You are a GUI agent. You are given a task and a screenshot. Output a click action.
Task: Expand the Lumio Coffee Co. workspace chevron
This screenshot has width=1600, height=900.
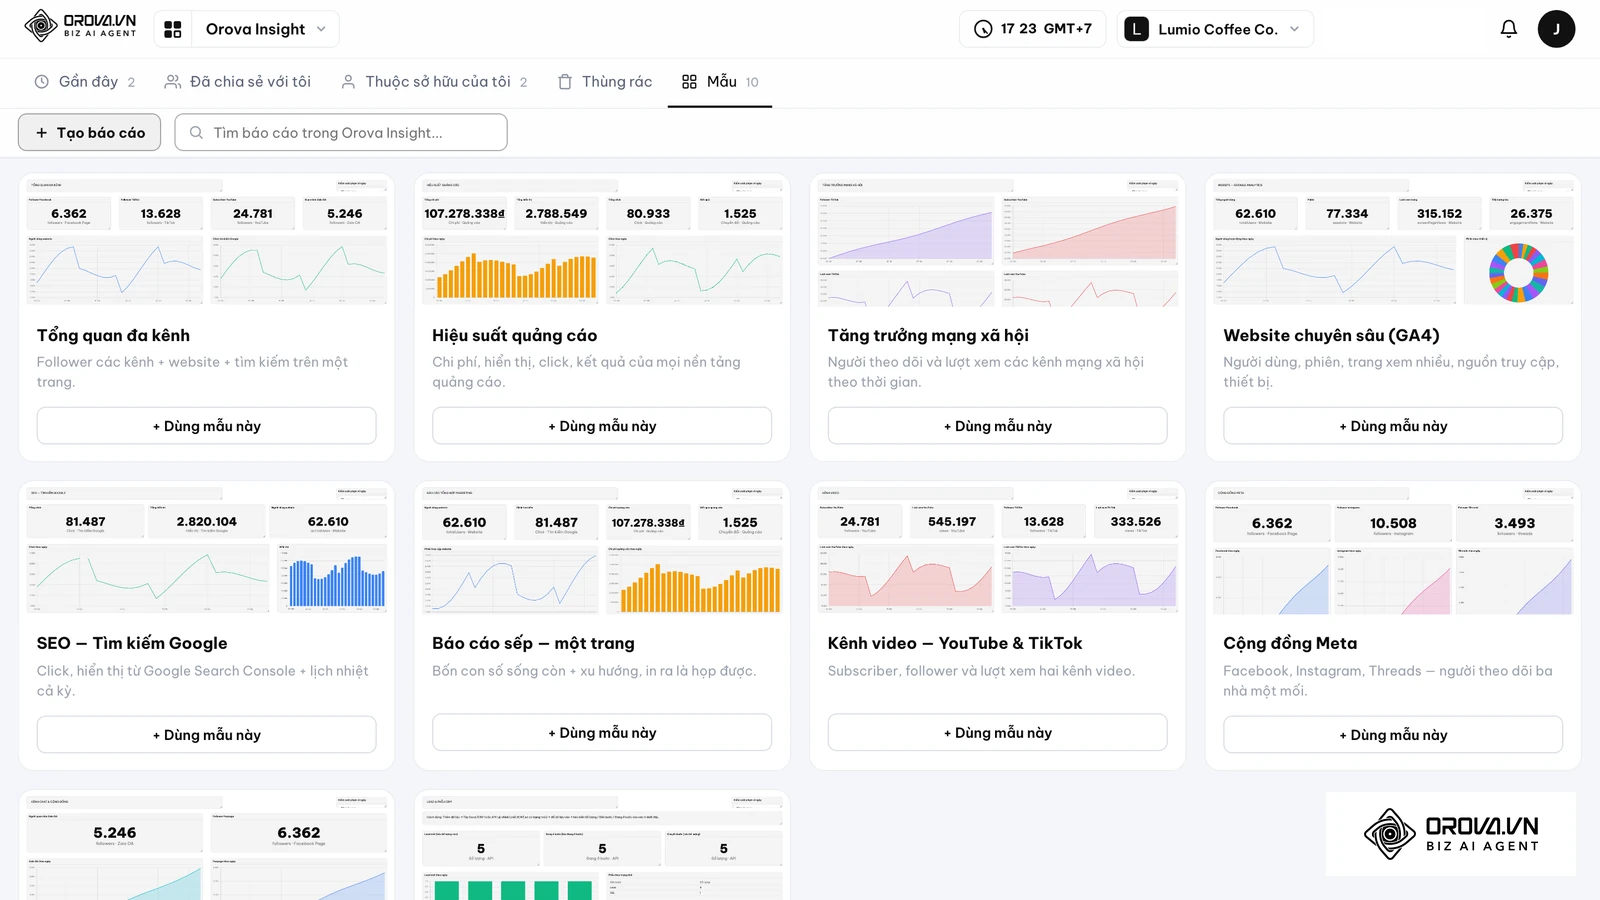[x=1295, y=29]
